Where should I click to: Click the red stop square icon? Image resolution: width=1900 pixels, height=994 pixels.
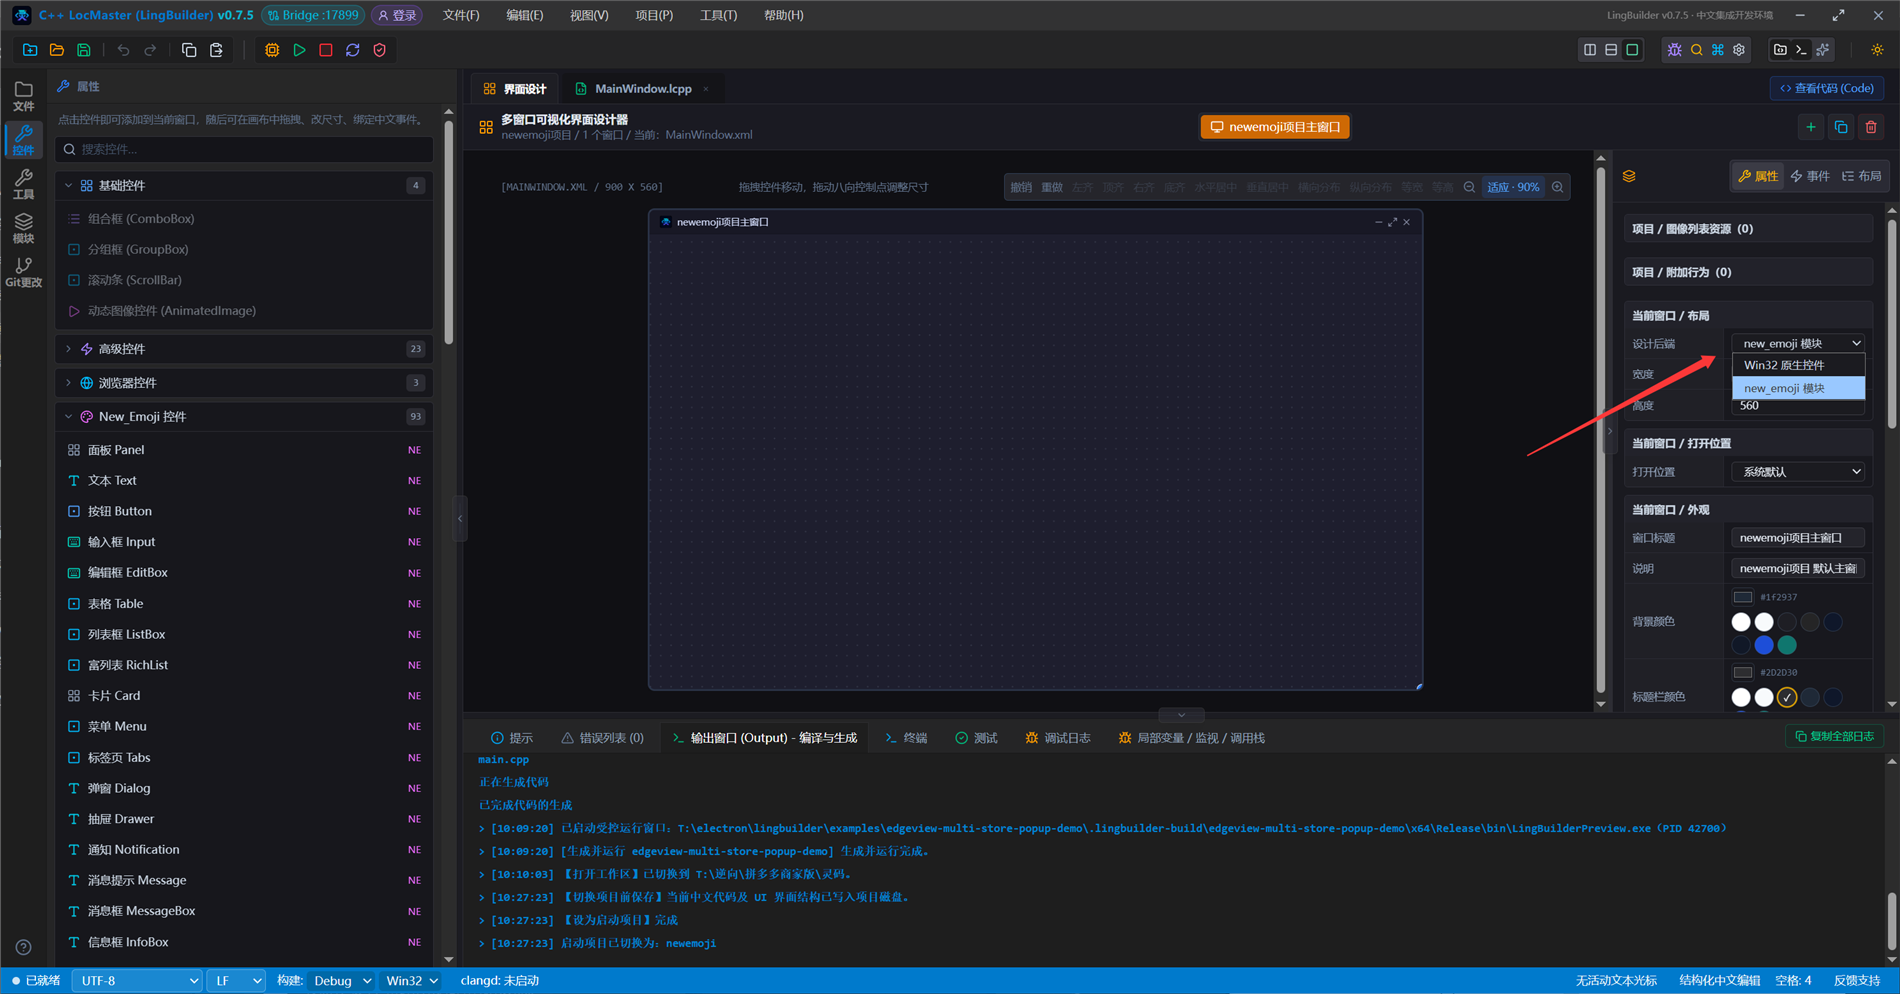[x=326, y=50]
